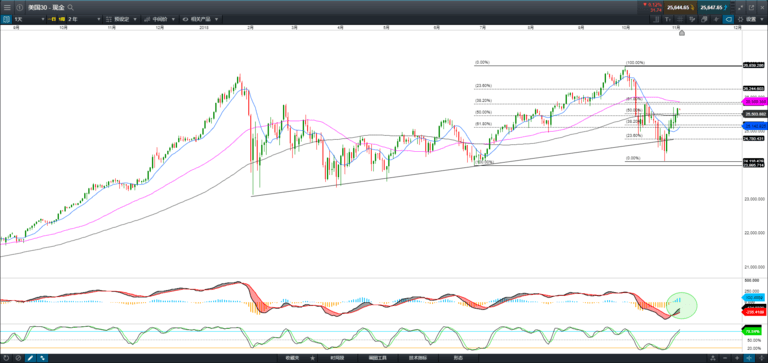The width and height of the screenshot is (768, 363).
Task: Toggle the crosshair cursor icon
Action: 716,19
